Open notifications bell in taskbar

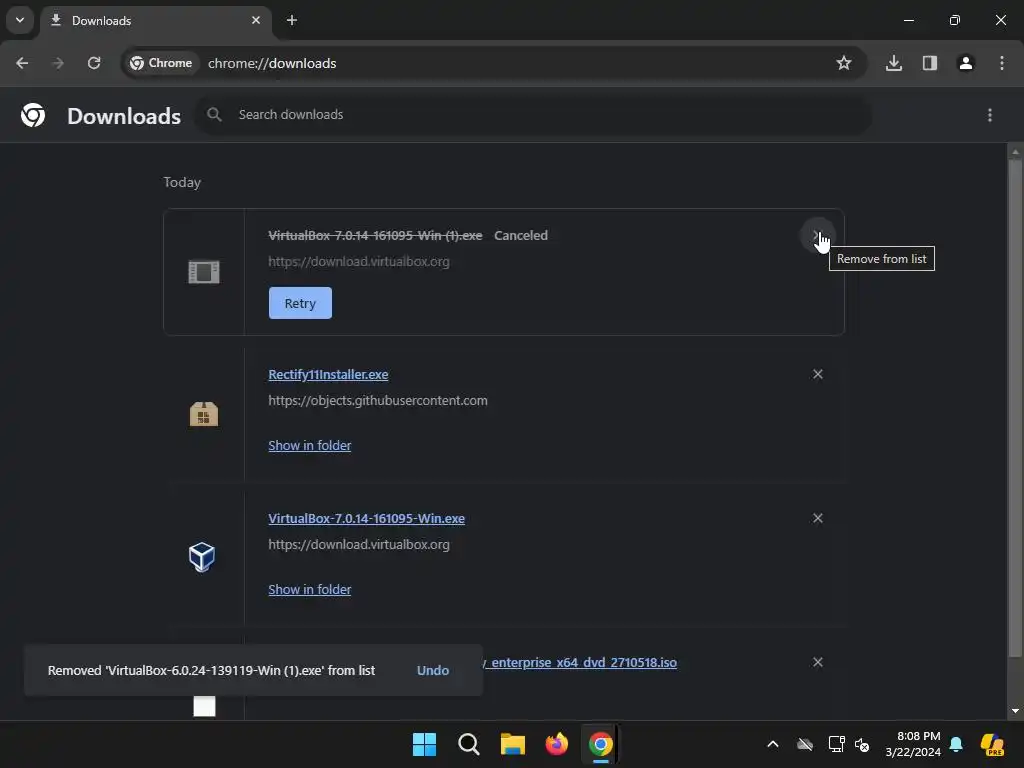tap(956, 744)
